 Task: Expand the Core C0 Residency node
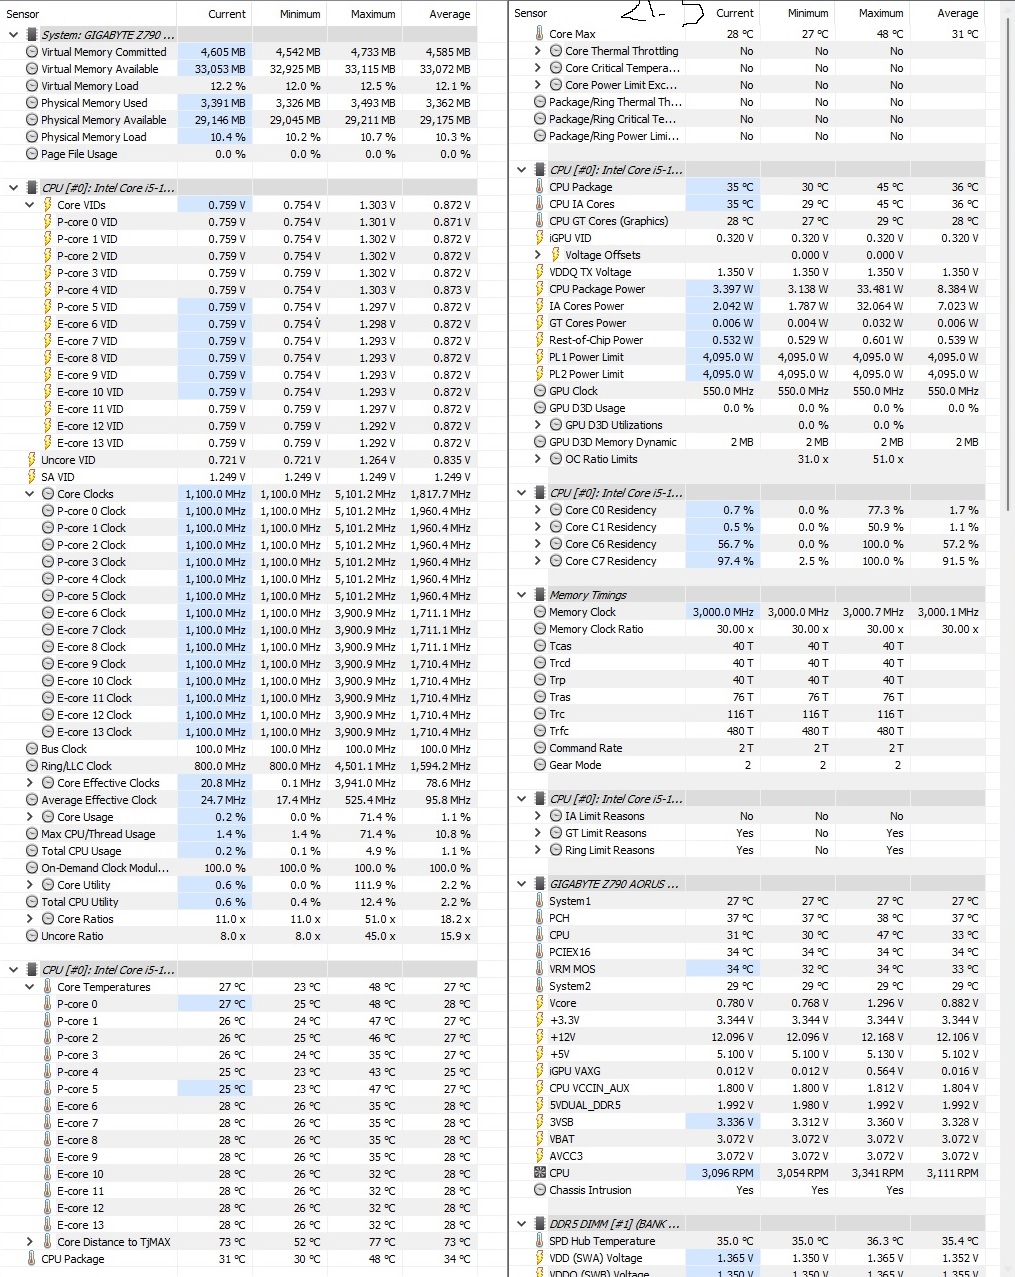(x=537, y=510)
